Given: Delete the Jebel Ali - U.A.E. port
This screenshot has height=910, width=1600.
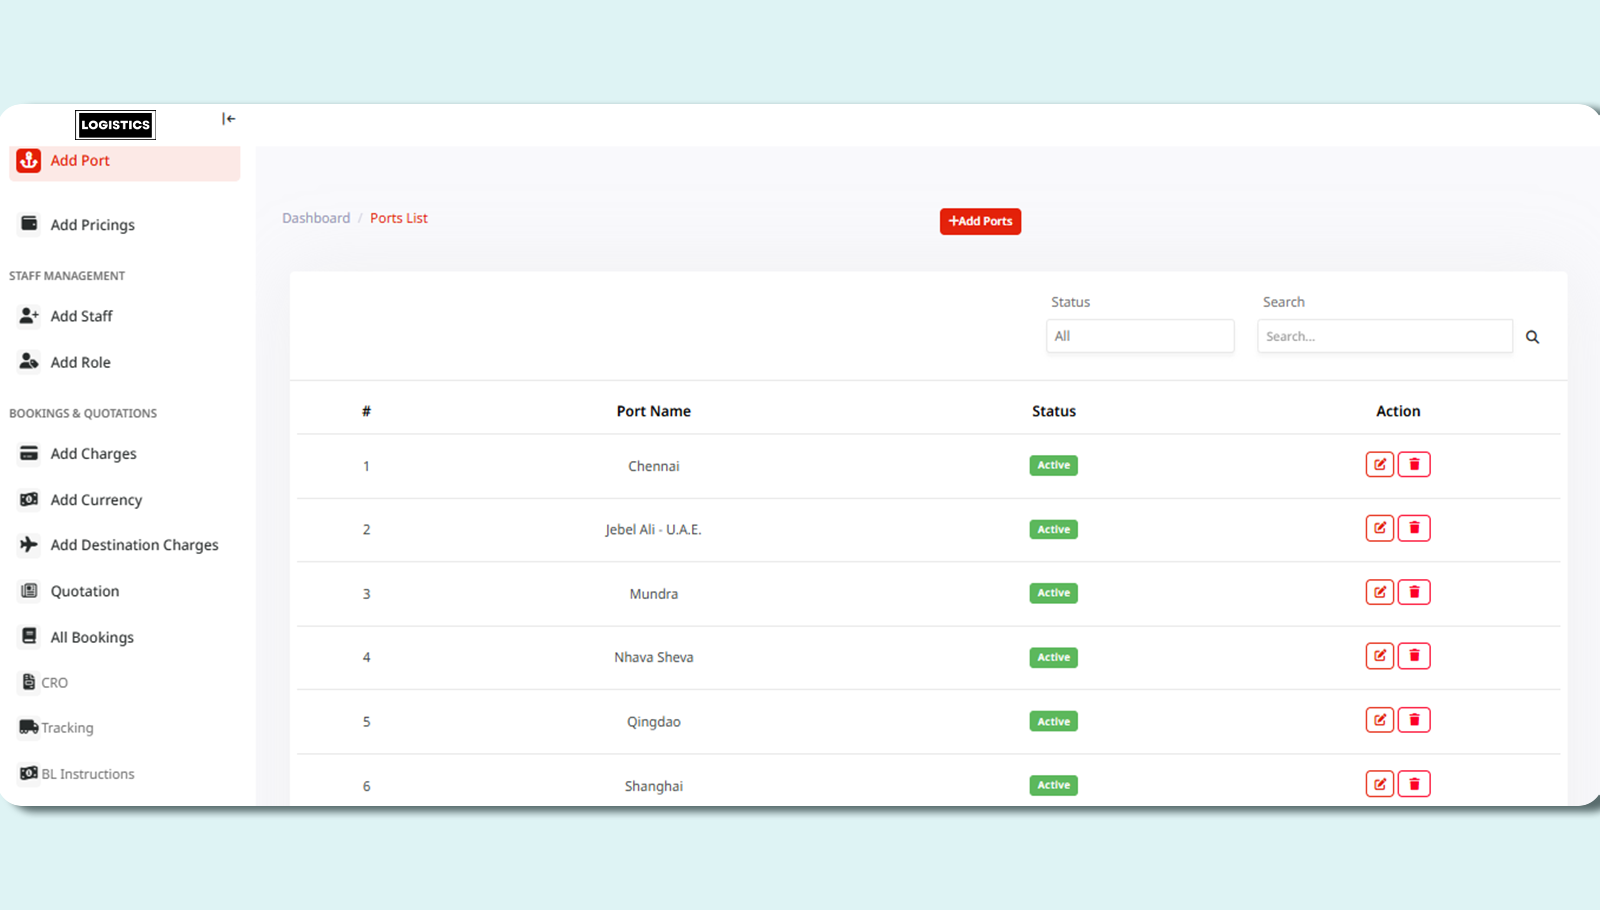Looking at the screenshot, I should 1414,528.
